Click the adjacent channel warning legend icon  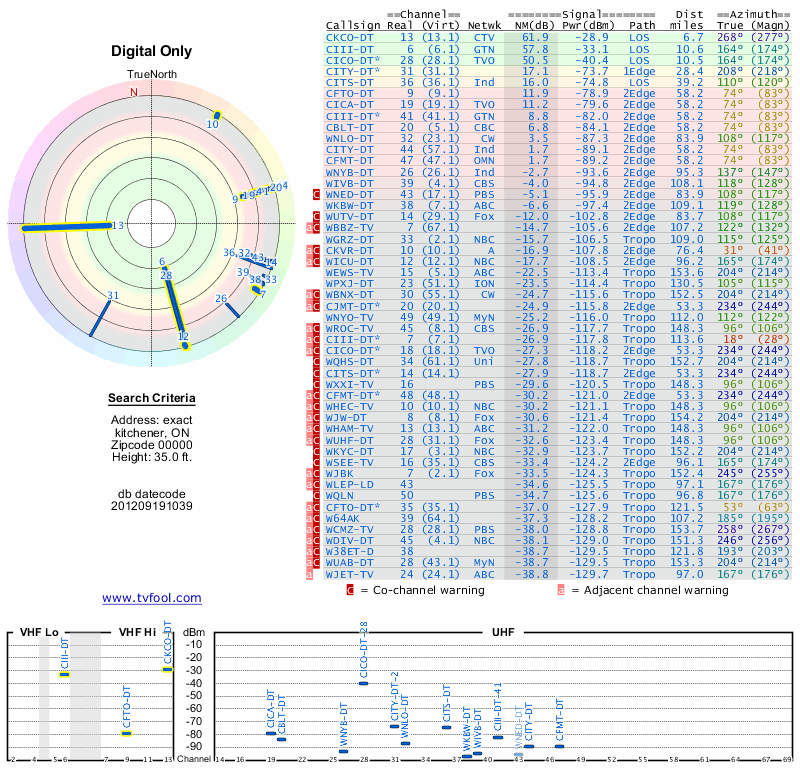point(561,590)
